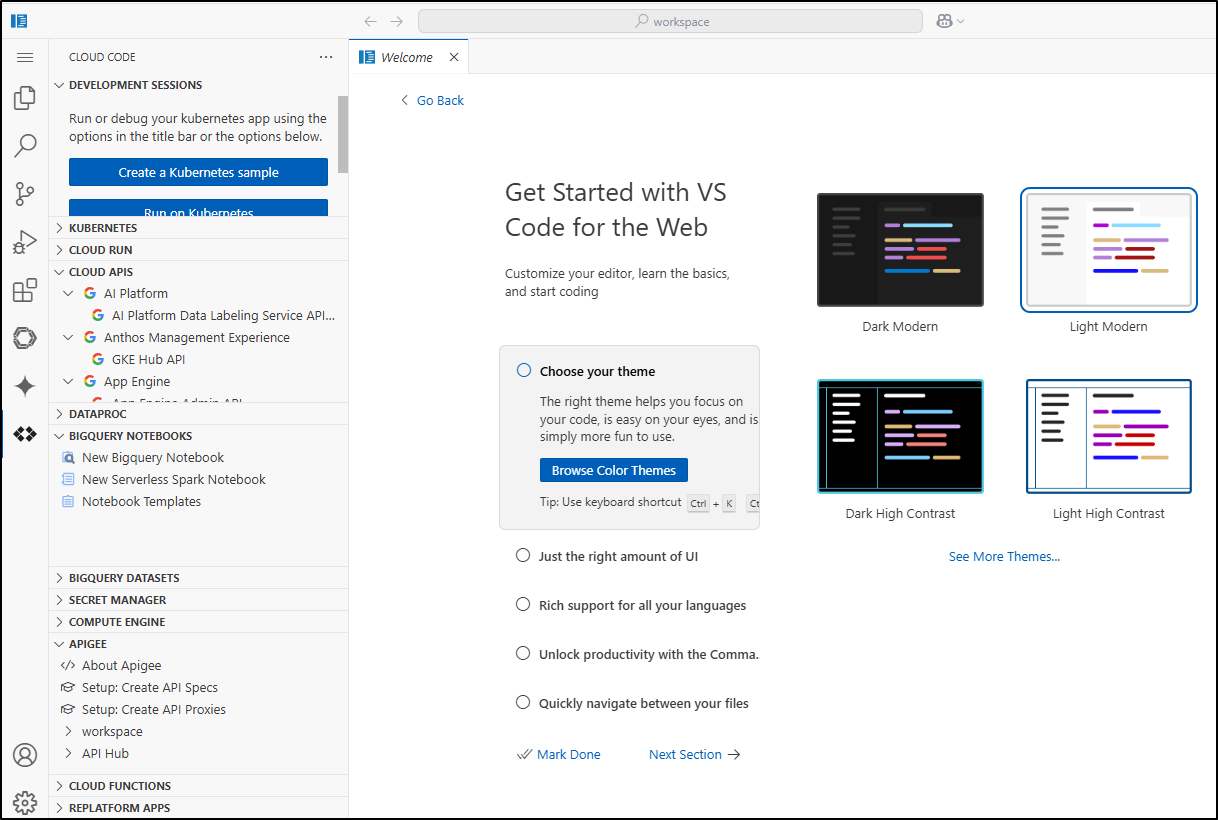The image size is (1218, 820).
Task: Open the Explorer view in activity bar
Action: [25, 99]
